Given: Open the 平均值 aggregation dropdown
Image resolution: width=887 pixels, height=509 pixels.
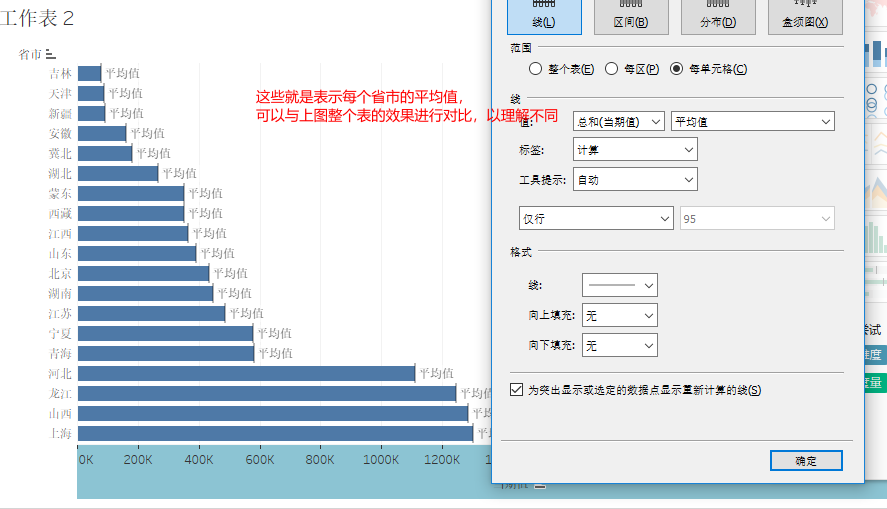Looking at the screenshot, I should (752, 122).
